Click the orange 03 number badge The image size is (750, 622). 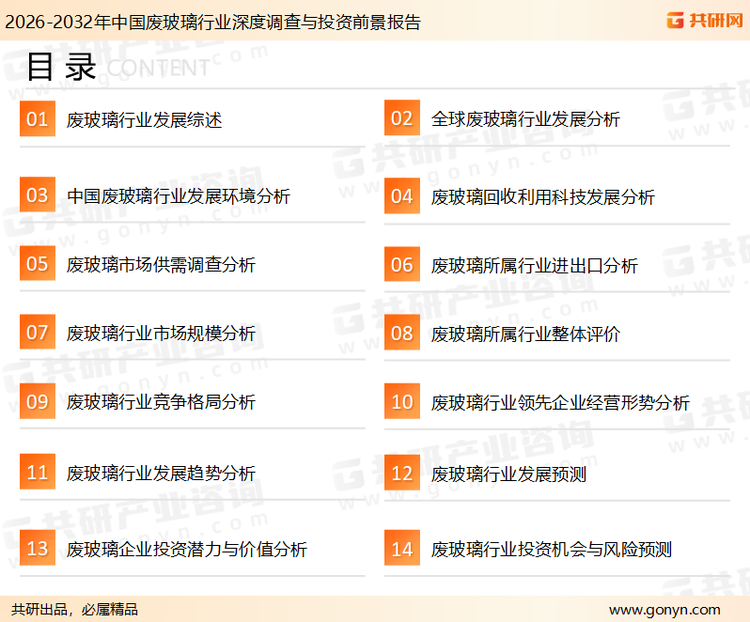[37, 195]
